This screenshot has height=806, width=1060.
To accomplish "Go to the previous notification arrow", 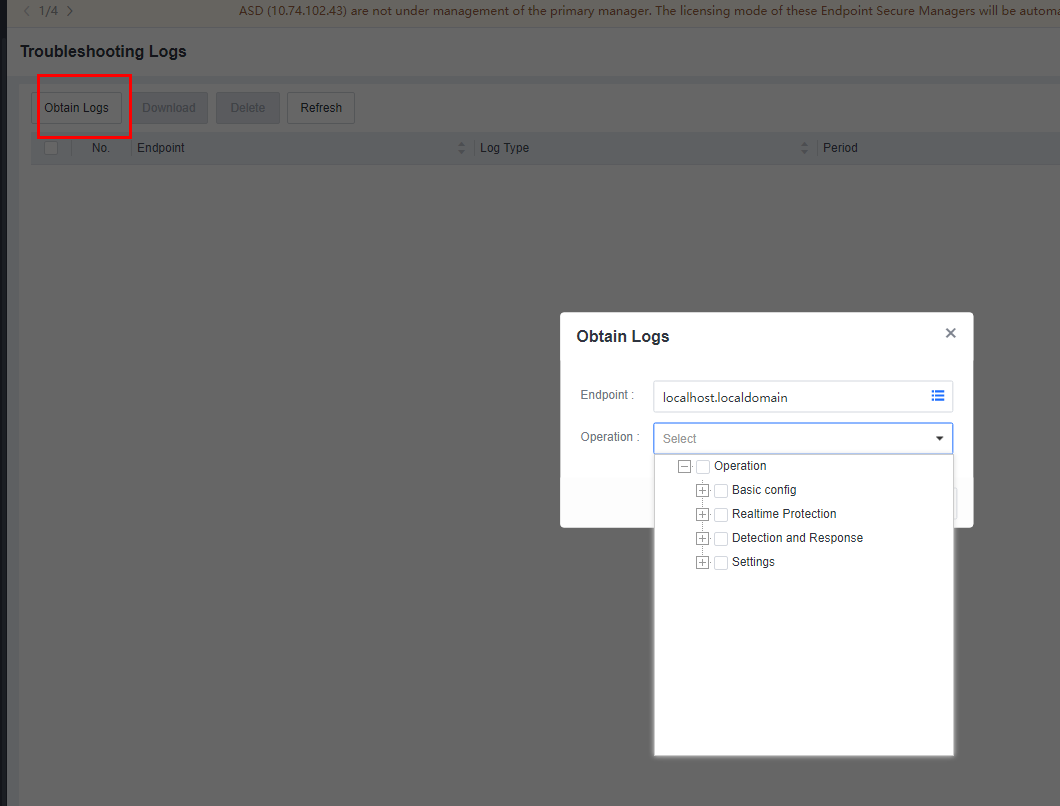I will (x=26, y=11).
